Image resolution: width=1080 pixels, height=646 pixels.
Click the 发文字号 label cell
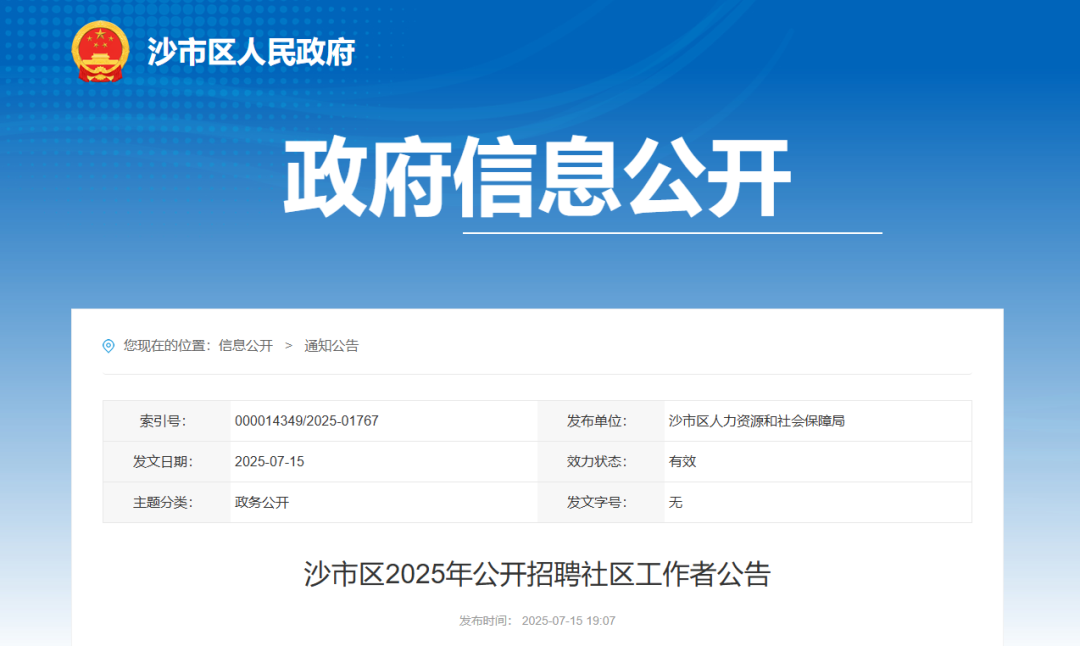point(601,502)
